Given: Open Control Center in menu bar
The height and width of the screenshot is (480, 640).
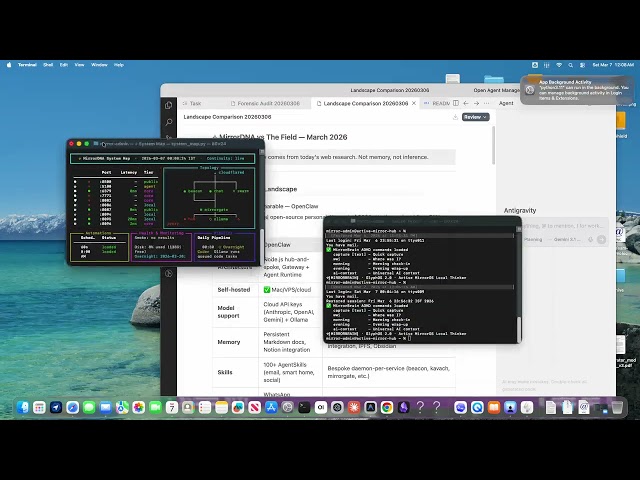Looking at the screenshot, I should click(x=582, y=65).
